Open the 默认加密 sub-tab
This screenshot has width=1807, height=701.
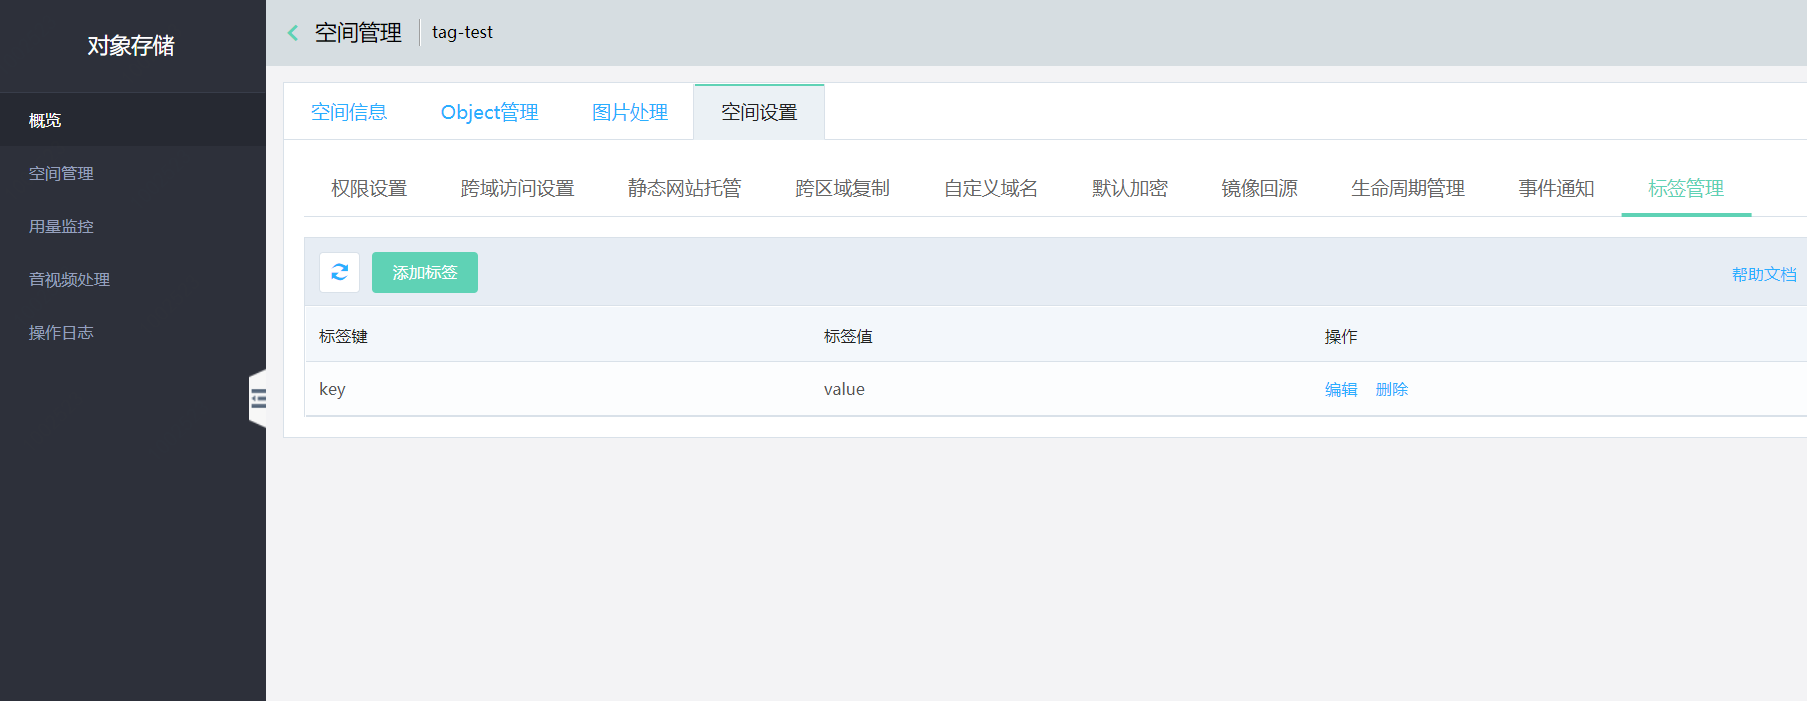1130,188
